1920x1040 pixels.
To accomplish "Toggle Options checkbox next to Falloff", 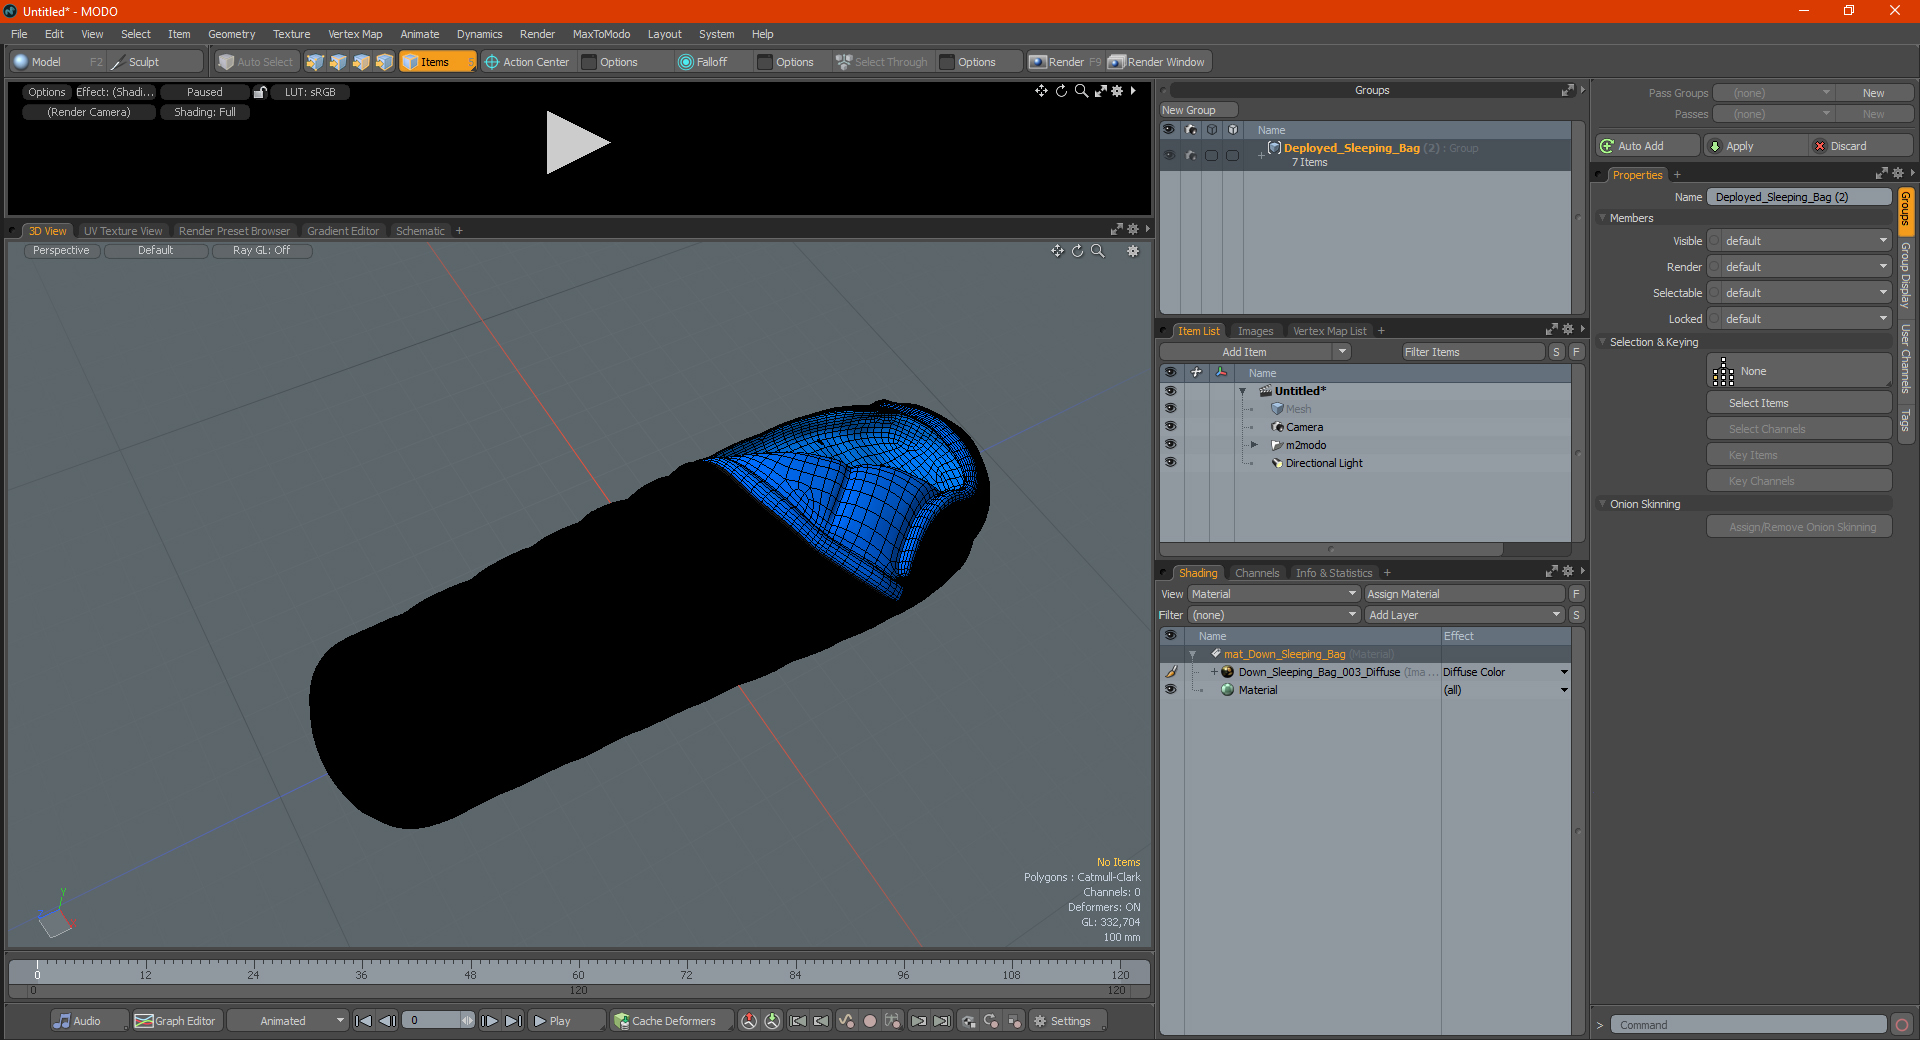I will 765,62.
